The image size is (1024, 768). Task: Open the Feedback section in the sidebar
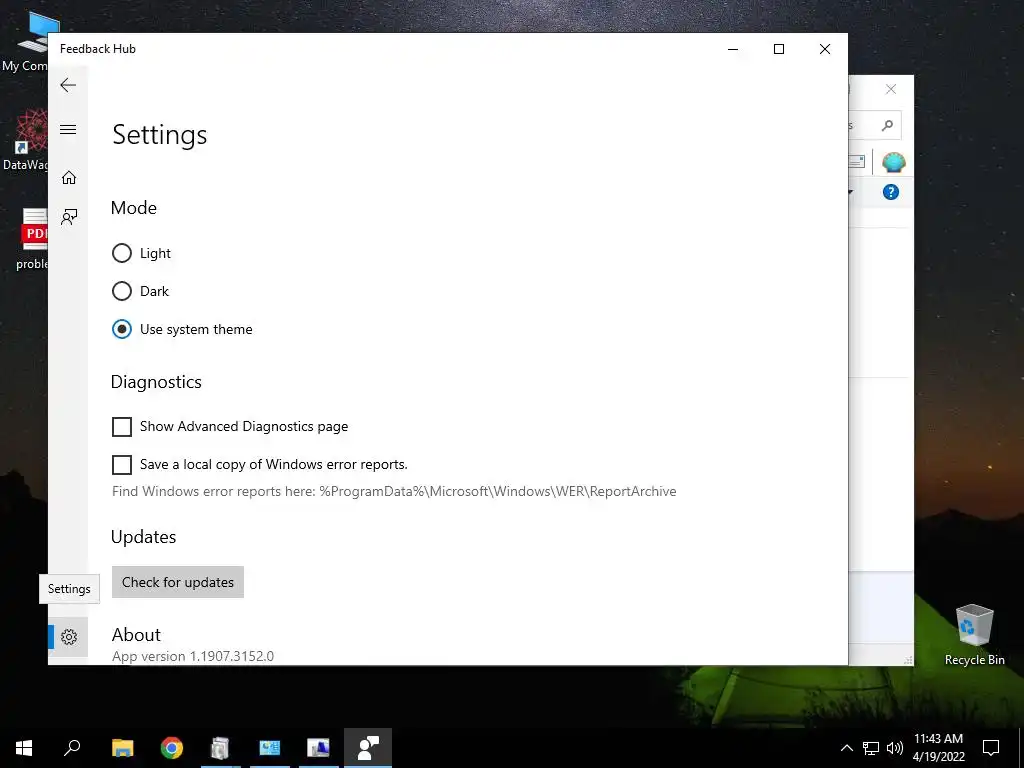coord(69,217)
